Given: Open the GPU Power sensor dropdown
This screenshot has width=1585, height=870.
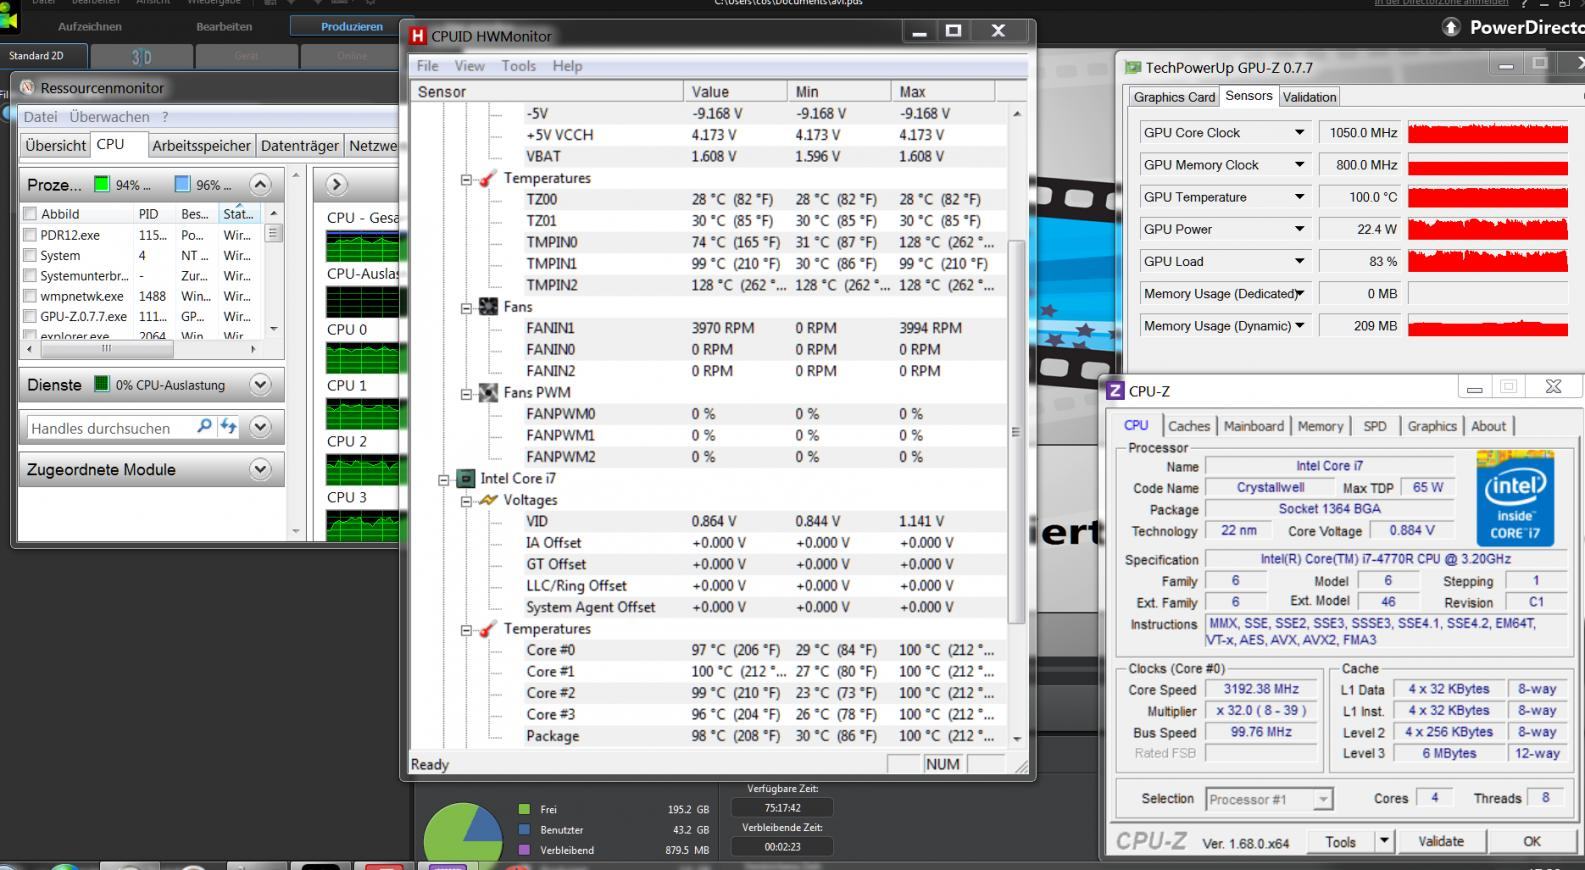Looking at the screenshot, I should tap(1299, 229).
